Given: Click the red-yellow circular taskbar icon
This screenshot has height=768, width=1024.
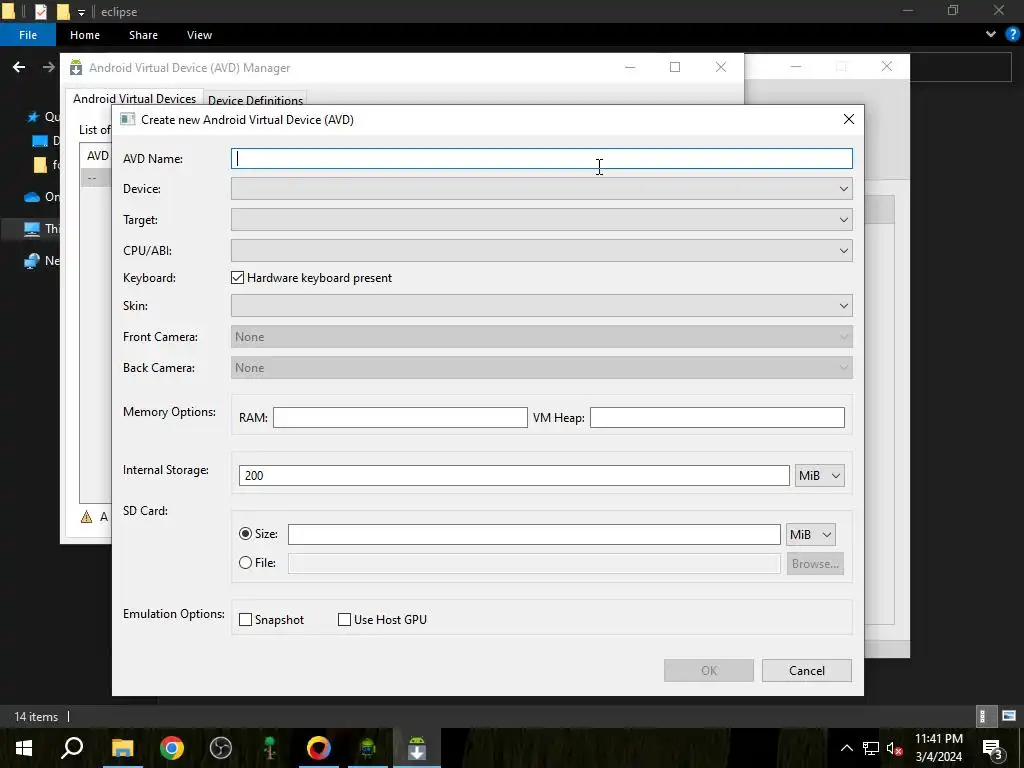Looking at the screenshot, I should pos(319,748).
